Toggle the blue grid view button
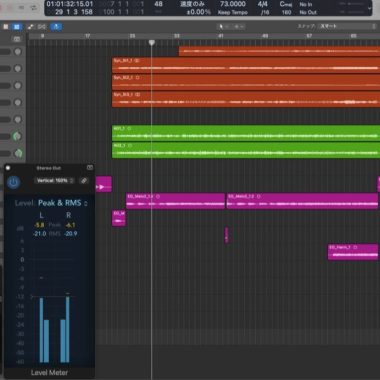The width and height of the screenshot is (380, 380). click(17, 27)
